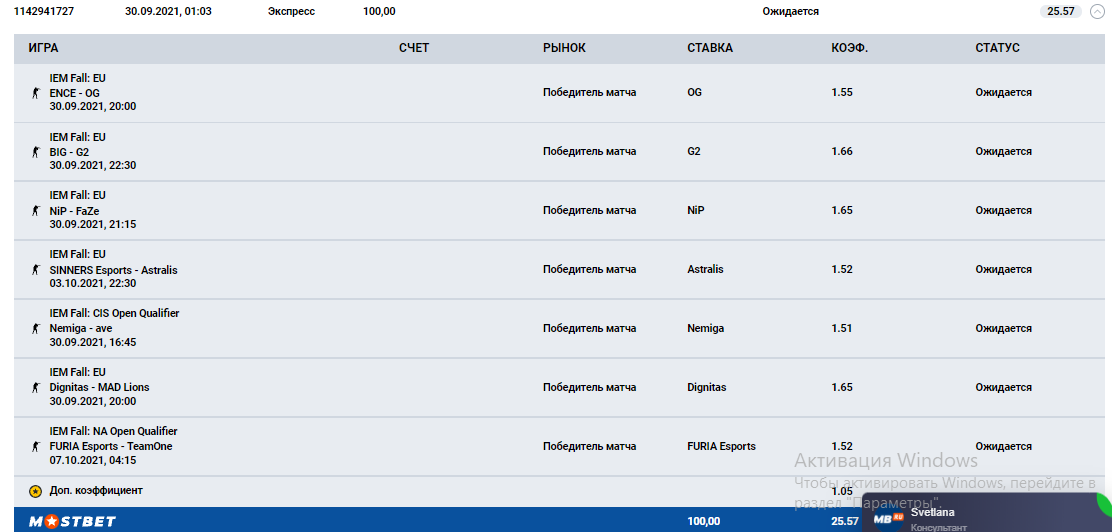Click the MB RU consultant avatar
The image size is (1112, 532).
[x=888, y=518]
